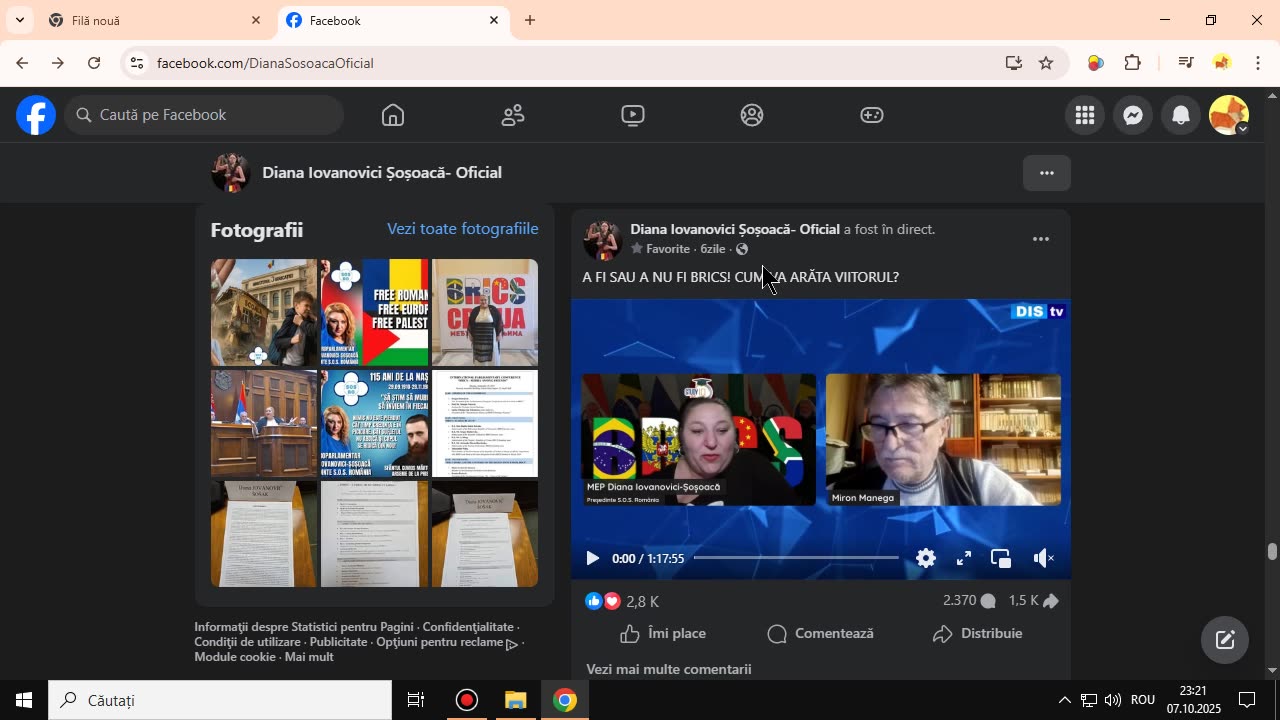This screenshot has height=720, width=1280.
Task: Open the video quality settings gear
Action: coord(926,558)
